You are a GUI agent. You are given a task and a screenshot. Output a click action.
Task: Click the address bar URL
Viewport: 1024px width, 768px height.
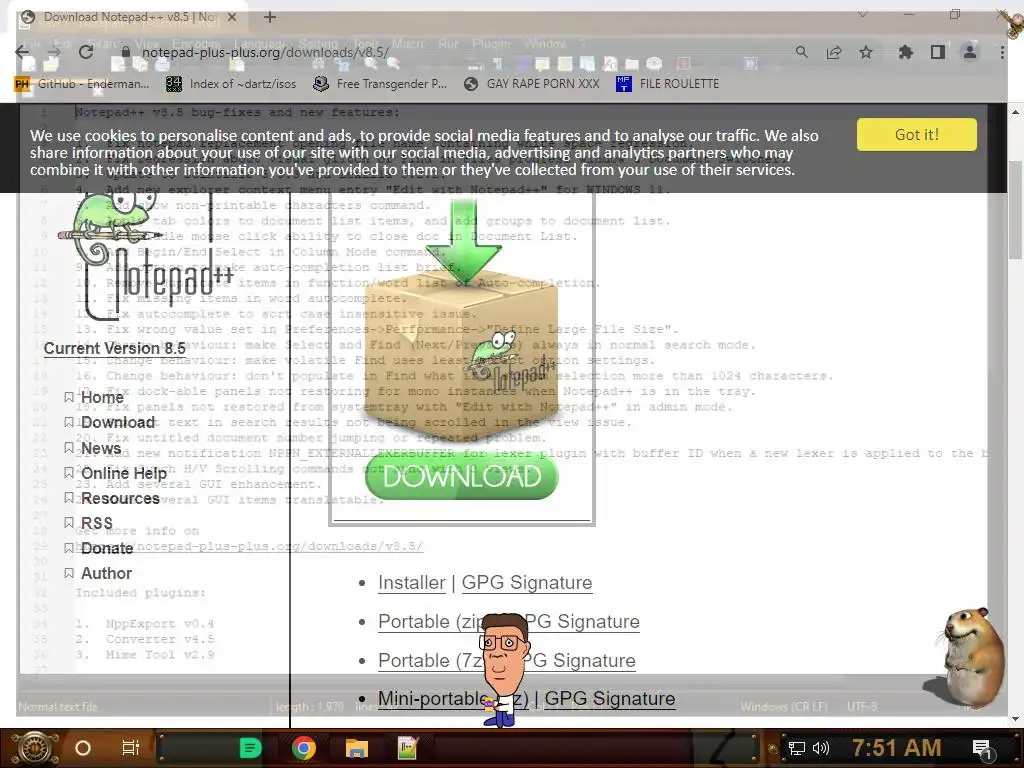click(265, 52)
